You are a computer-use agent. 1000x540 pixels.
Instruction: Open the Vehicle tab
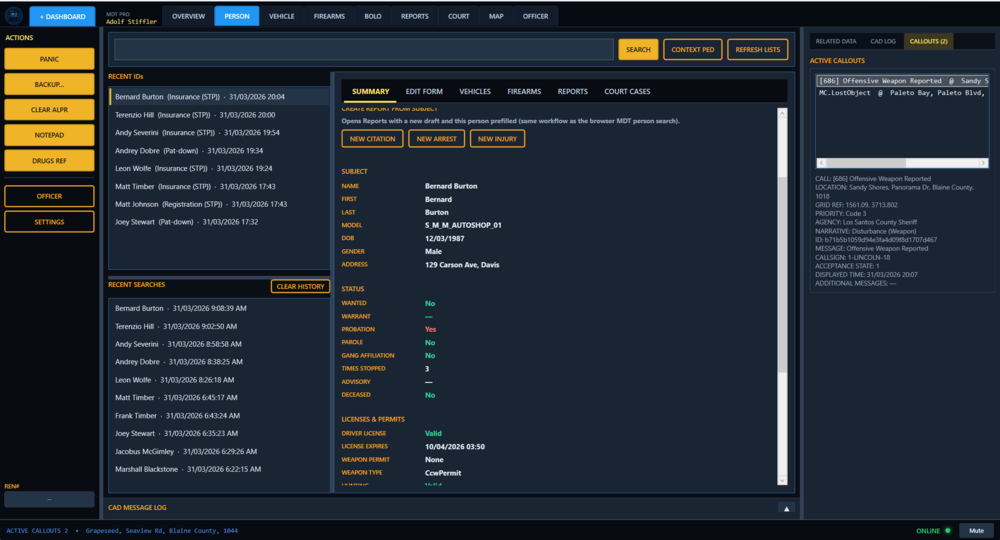click(x=281, y=17)
